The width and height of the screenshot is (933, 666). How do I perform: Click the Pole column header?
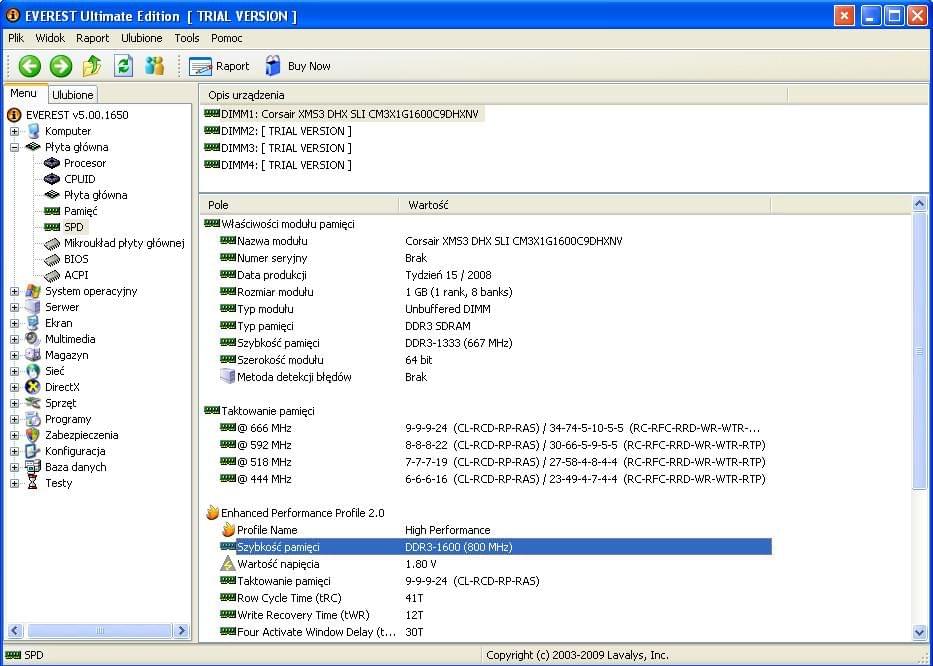[x=299, y=205]
